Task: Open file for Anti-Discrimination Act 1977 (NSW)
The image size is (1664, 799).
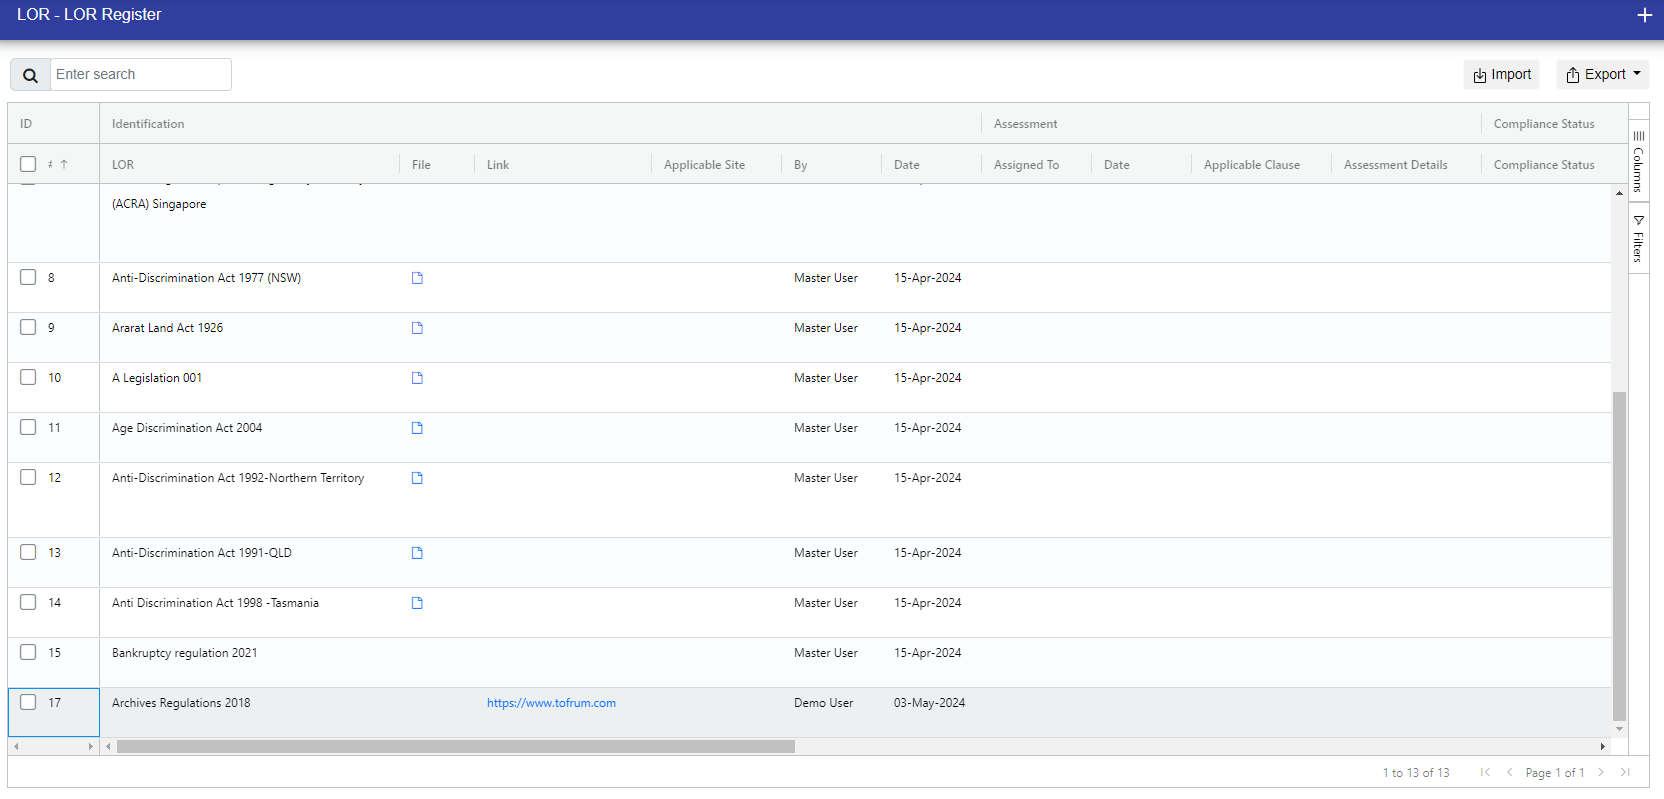Action: pyautogui.click(x=417, y=278)
